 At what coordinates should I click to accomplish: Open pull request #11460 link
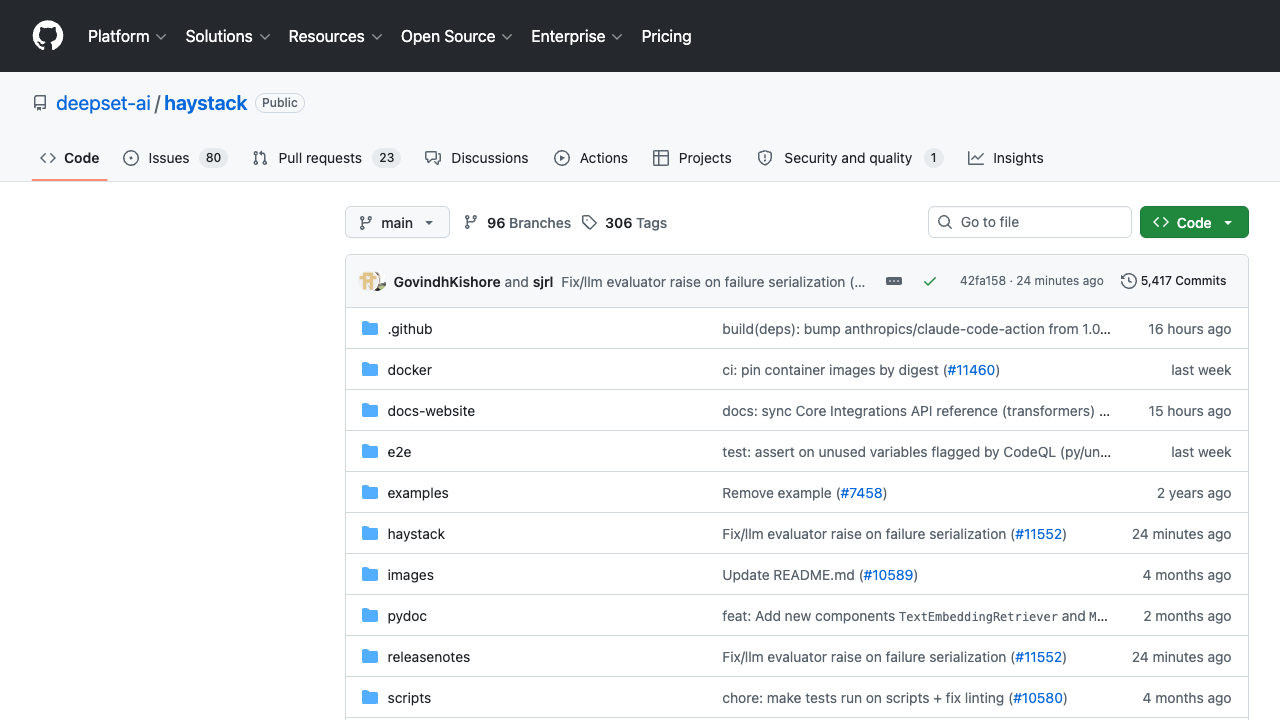pos(971,370)
